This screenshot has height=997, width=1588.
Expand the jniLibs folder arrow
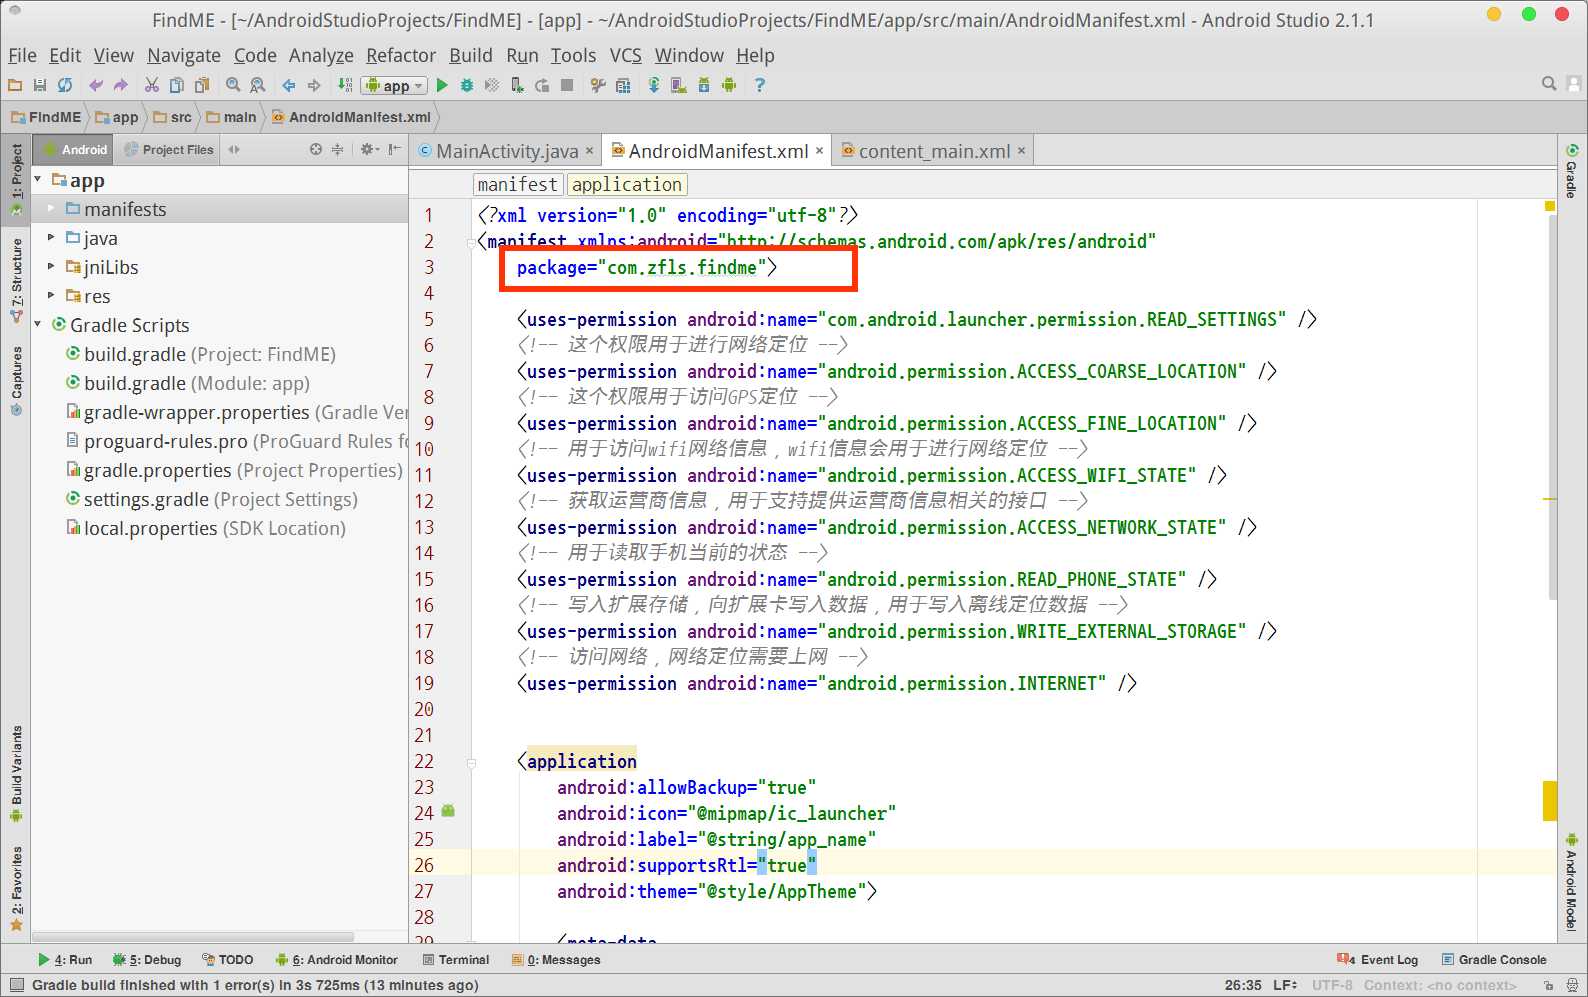click(51, 267)
